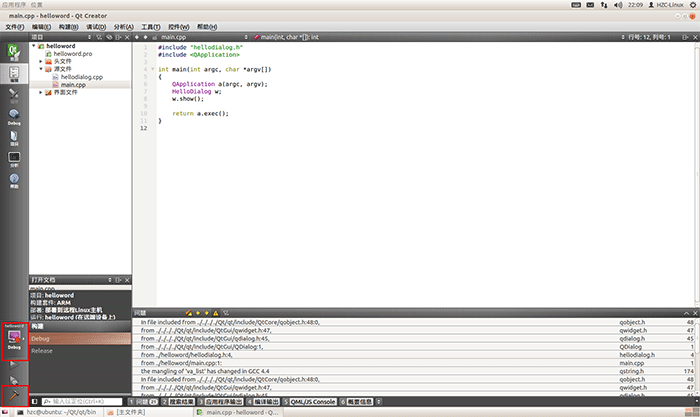This screenshot has height=417, width=700.
Task: Switch to the 概要信息 tab
Action: tap(356, 401)
